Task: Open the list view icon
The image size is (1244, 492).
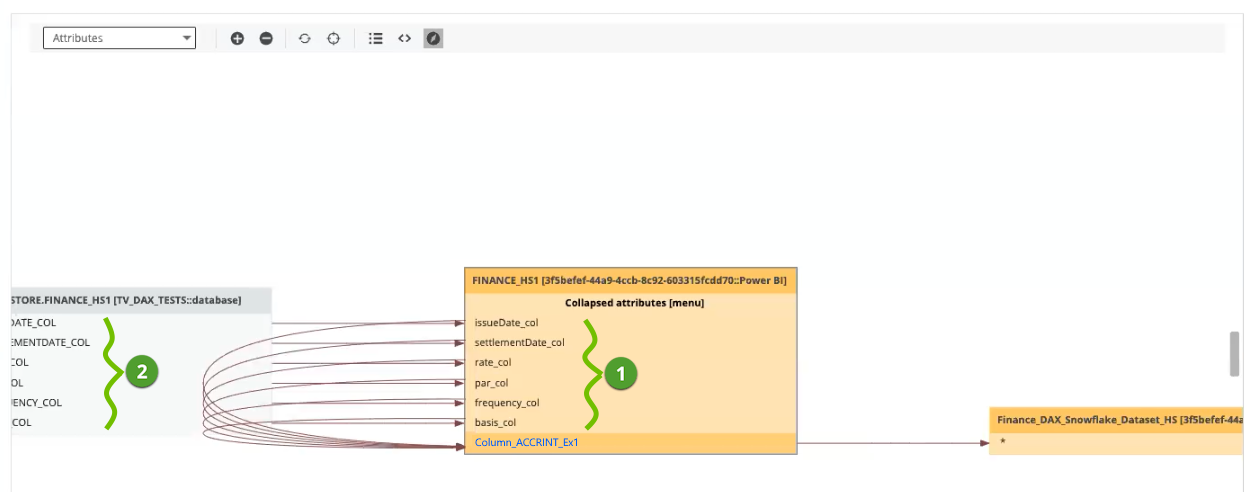Action: pos(376,38)
